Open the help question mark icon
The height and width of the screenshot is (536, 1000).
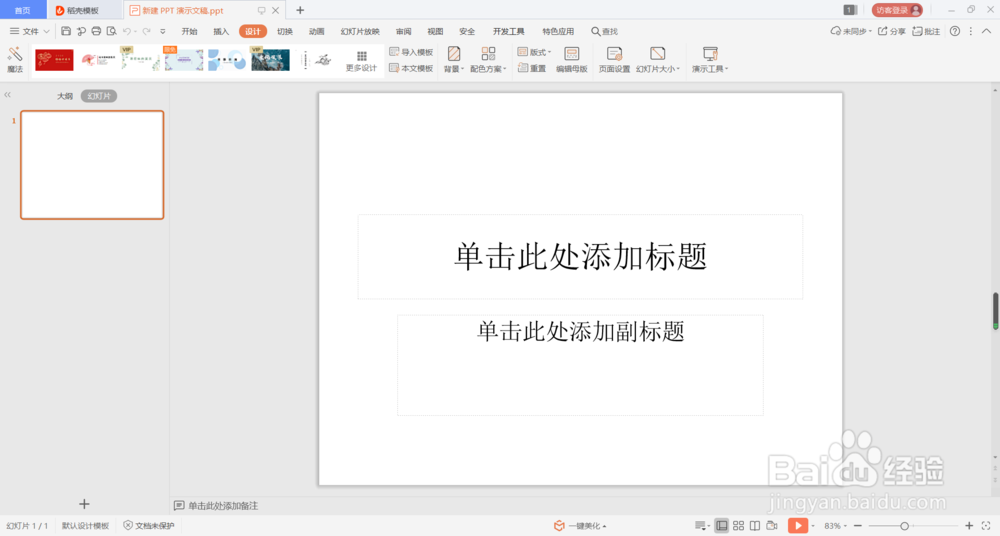[x=955, y=31]
